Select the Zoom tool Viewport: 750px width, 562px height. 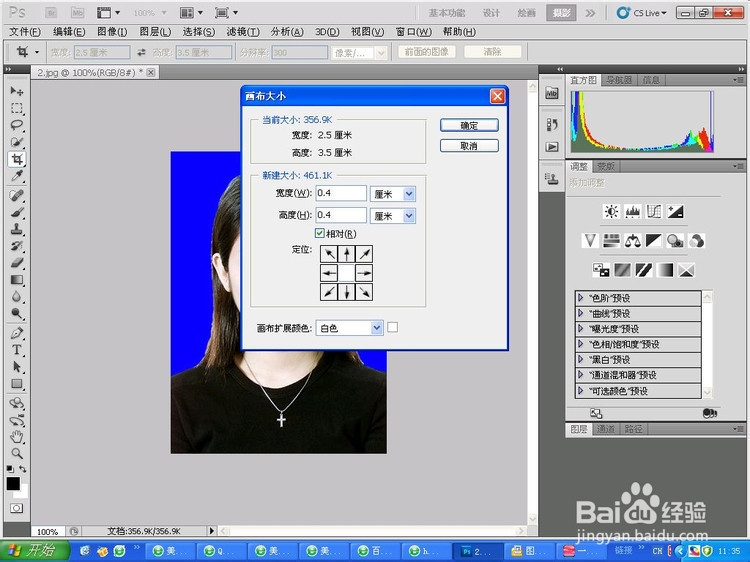click(17, 453)
